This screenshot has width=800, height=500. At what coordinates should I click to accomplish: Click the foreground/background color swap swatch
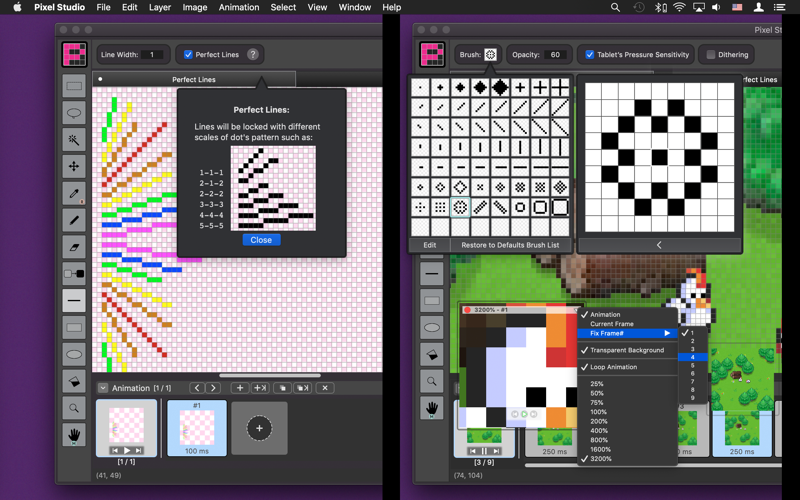coord(74,273)
